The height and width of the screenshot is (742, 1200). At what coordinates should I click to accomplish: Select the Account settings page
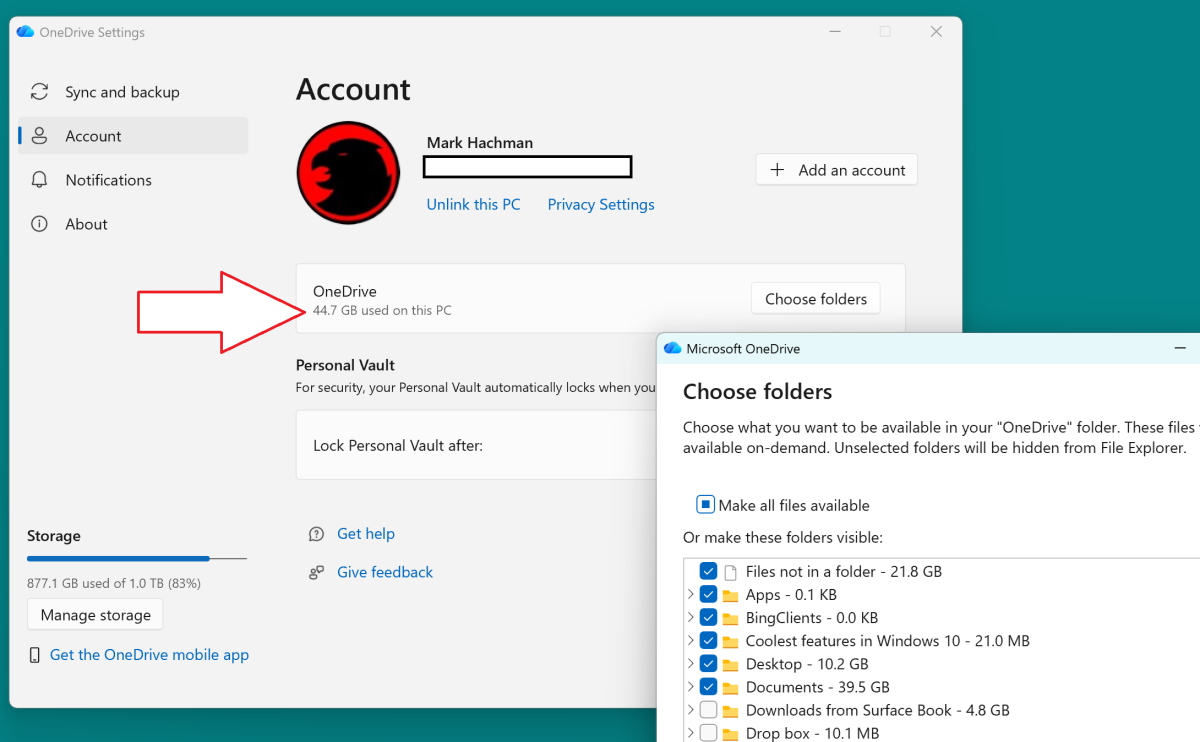coord(133,136)
